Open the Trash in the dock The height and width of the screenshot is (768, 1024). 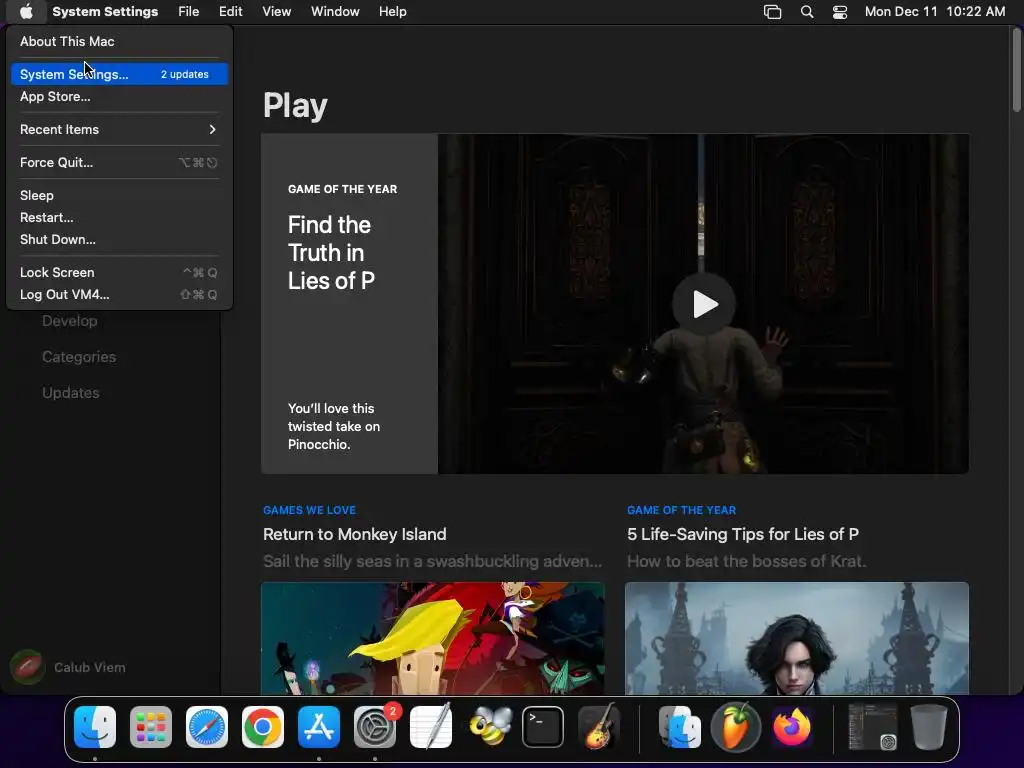coord(928,727)
